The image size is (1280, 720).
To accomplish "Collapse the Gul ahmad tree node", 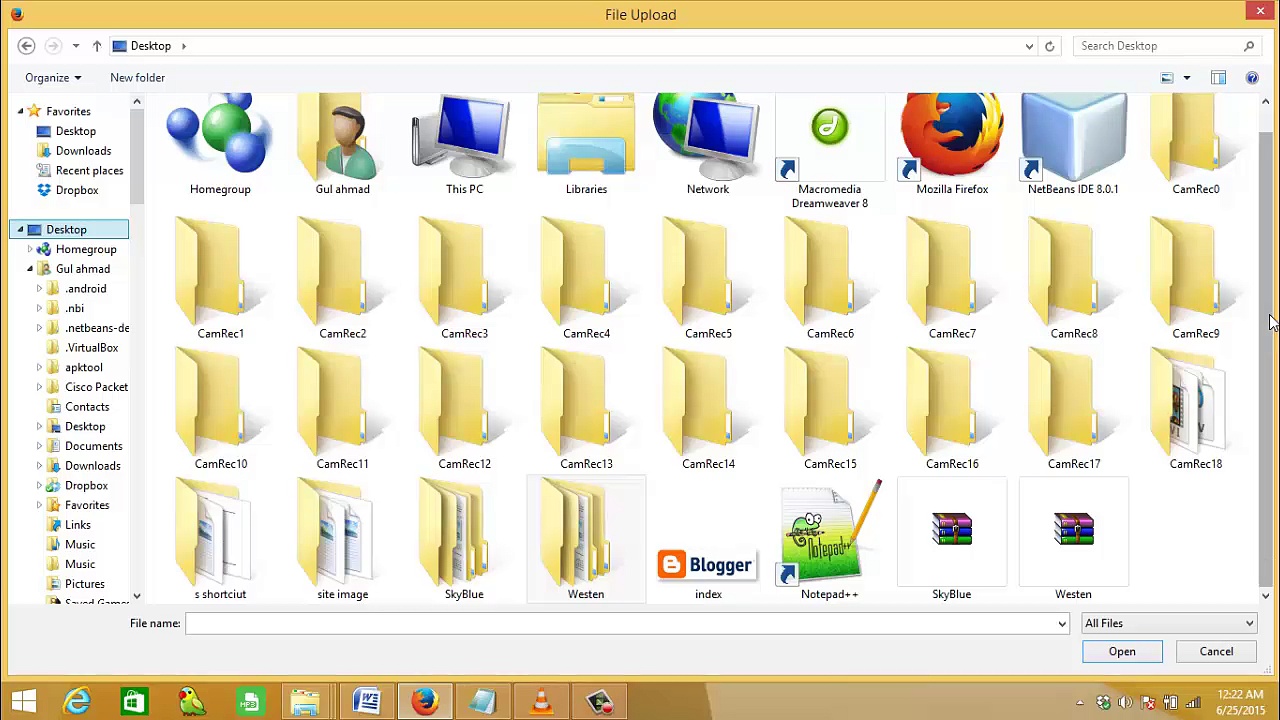I will click(30, 269).
